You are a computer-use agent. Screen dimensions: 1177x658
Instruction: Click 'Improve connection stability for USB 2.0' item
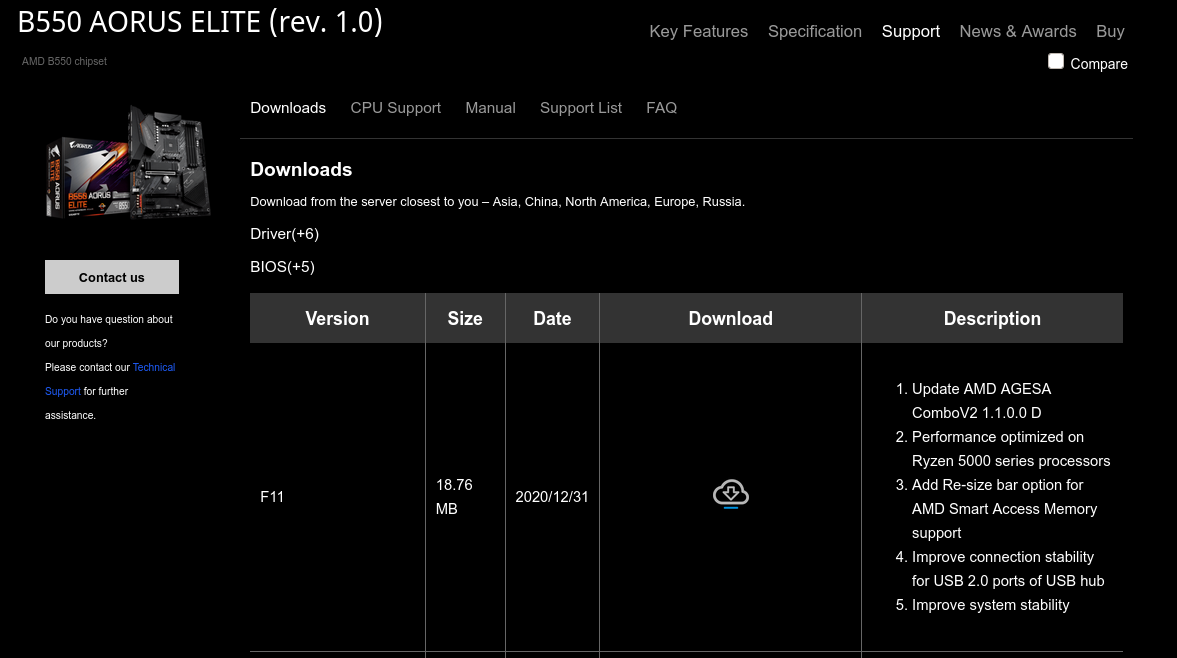pos(1007,569)
